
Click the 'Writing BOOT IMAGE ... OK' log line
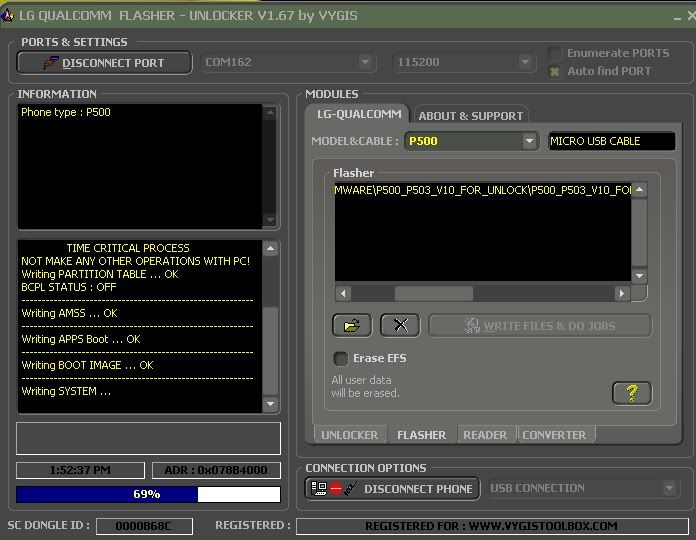pos(87,365)
